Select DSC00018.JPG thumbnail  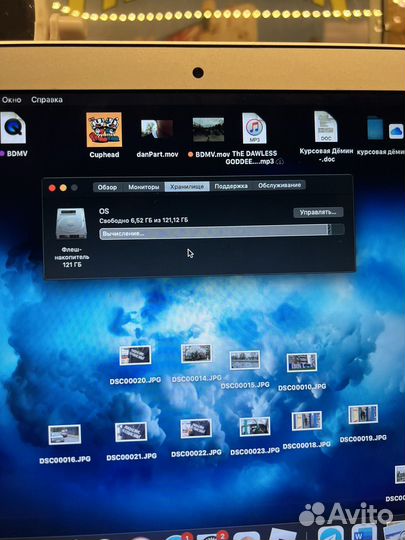pos(307,421)
